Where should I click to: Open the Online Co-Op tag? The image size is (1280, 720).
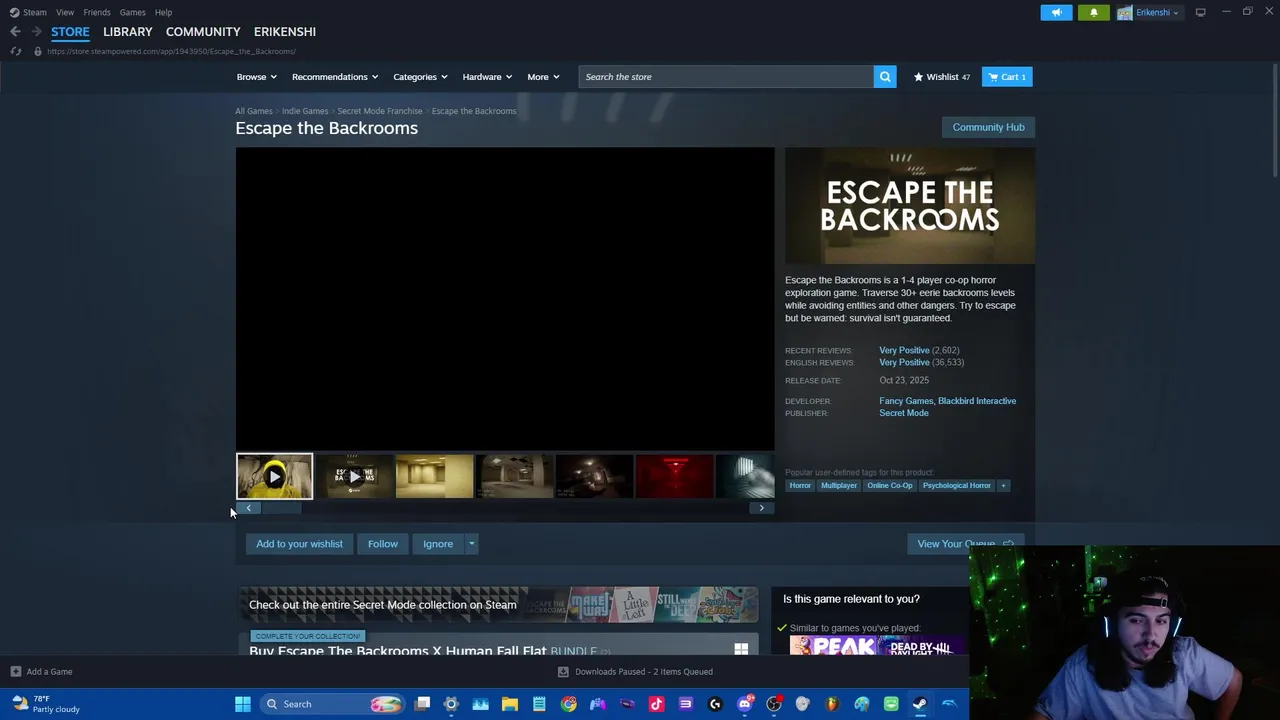[890, 486]
